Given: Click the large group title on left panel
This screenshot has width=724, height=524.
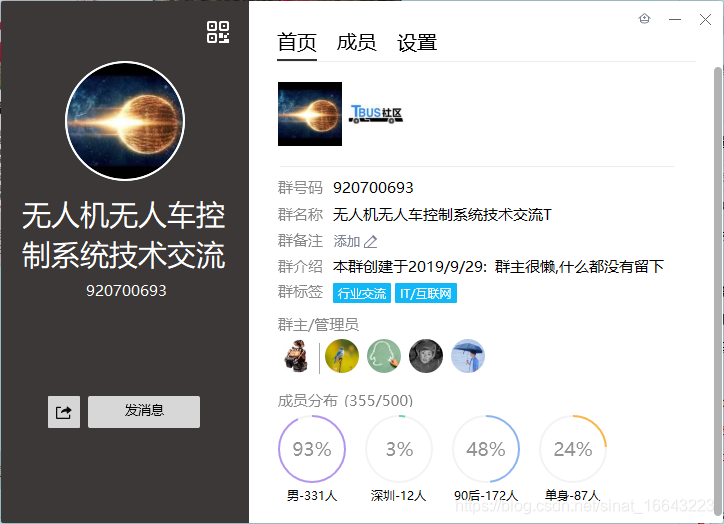Looking at the screenshot, I should (x=124, y=235).
